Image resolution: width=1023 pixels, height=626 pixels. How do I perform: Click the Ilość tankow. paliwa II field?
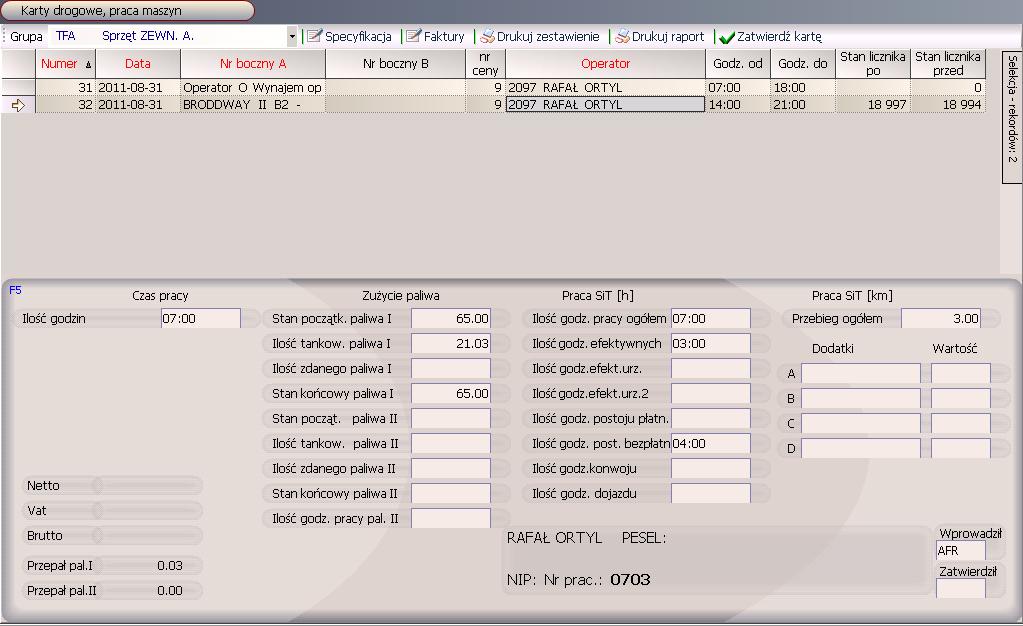click(x=451, y=443)
